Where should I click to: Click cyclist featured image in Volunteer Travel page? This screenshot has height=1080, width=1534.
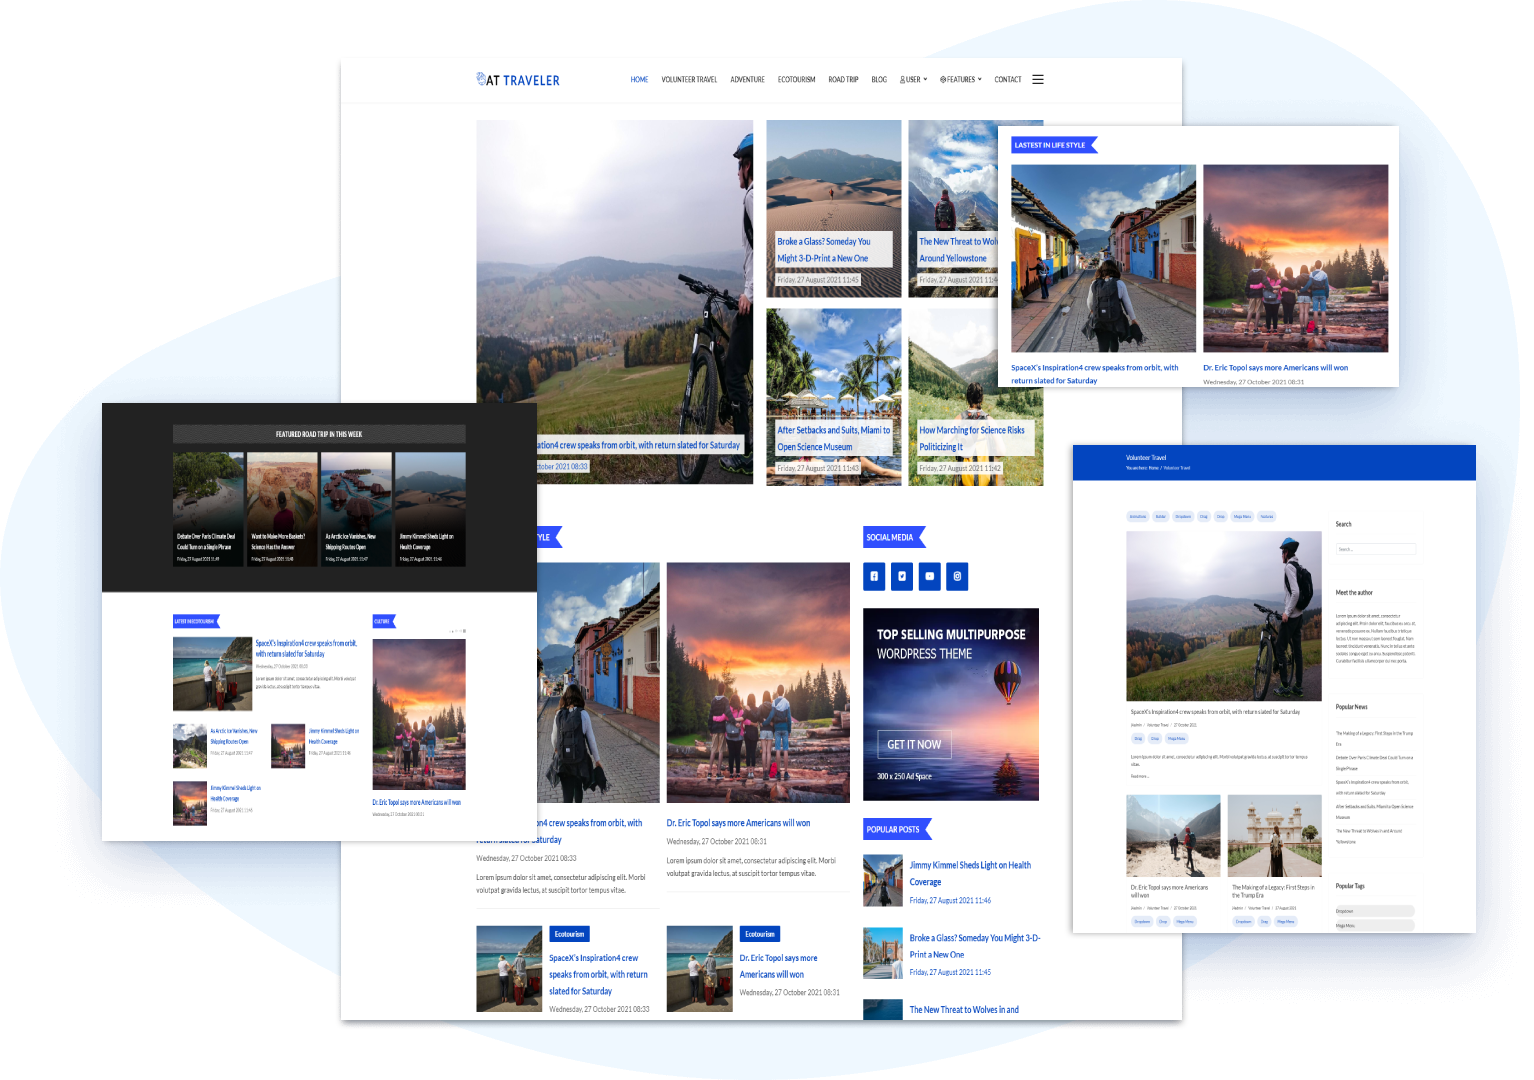click(x=1223, y=615)
